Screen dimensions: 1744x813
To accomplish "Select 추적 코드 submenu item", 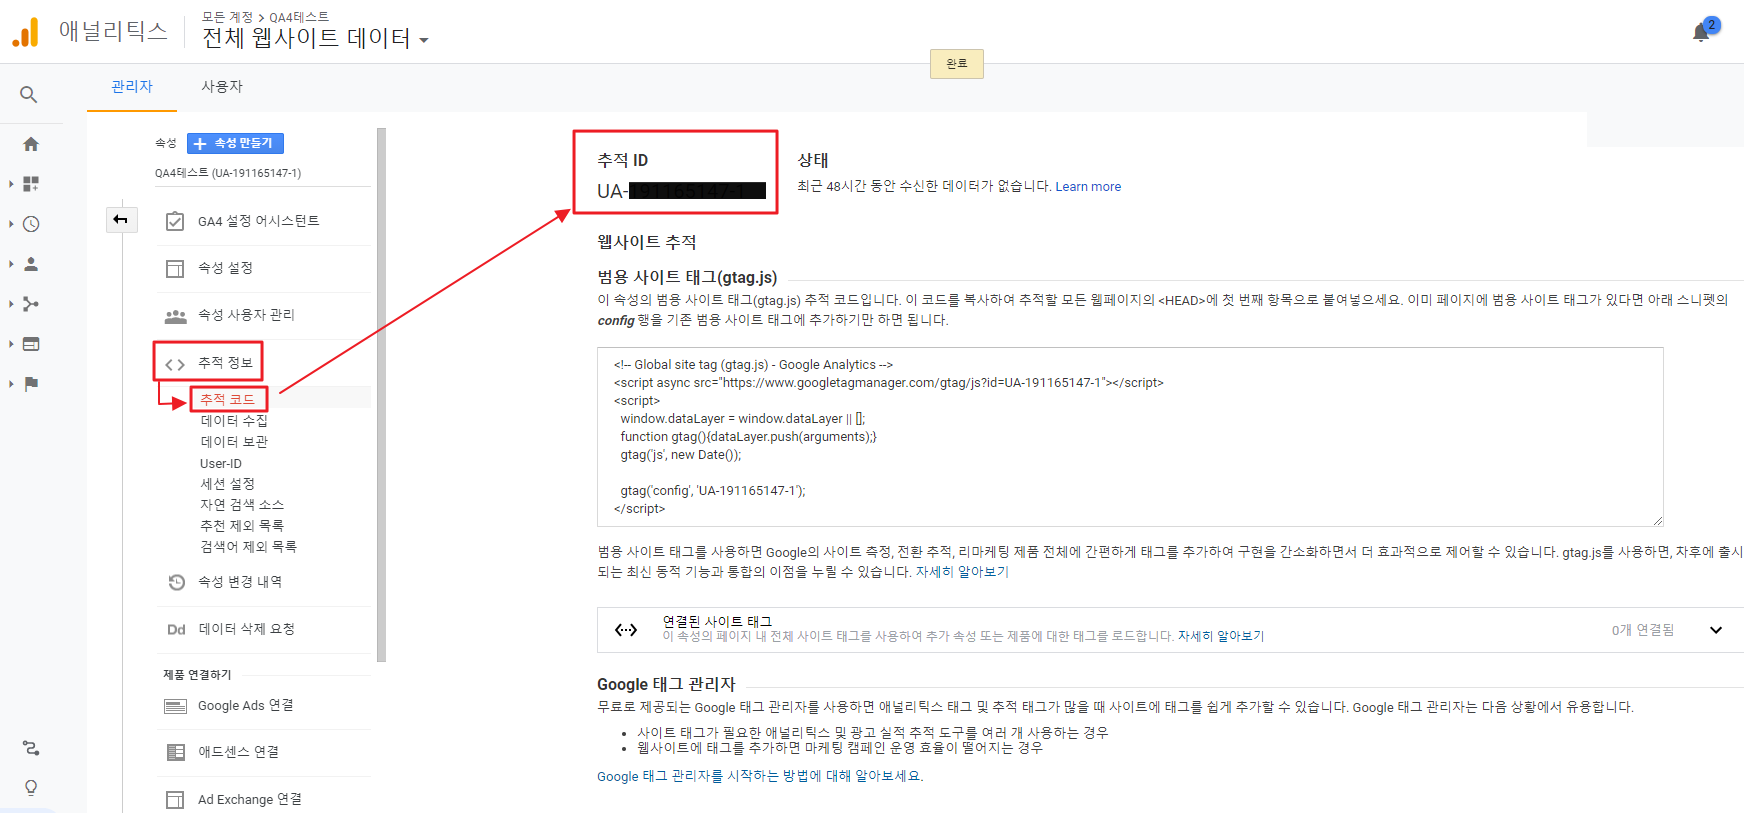I will click(228, 399).
